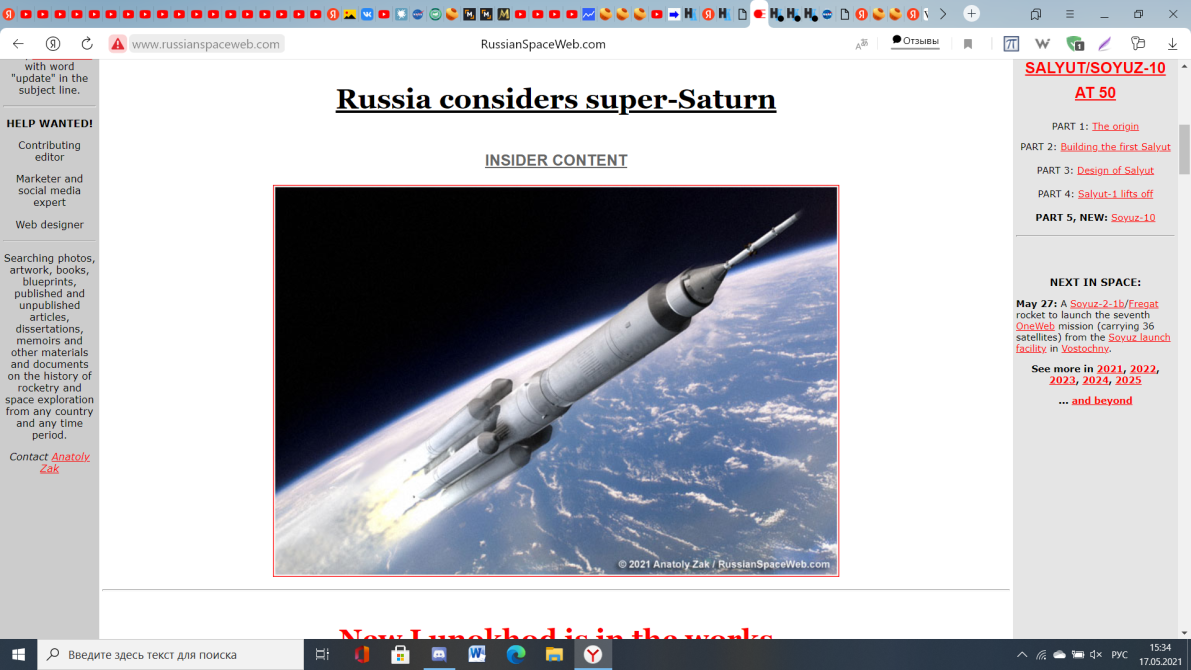Click the page's vertical scrollbar thumb

pyautogui.click(x=1184, y=148)
